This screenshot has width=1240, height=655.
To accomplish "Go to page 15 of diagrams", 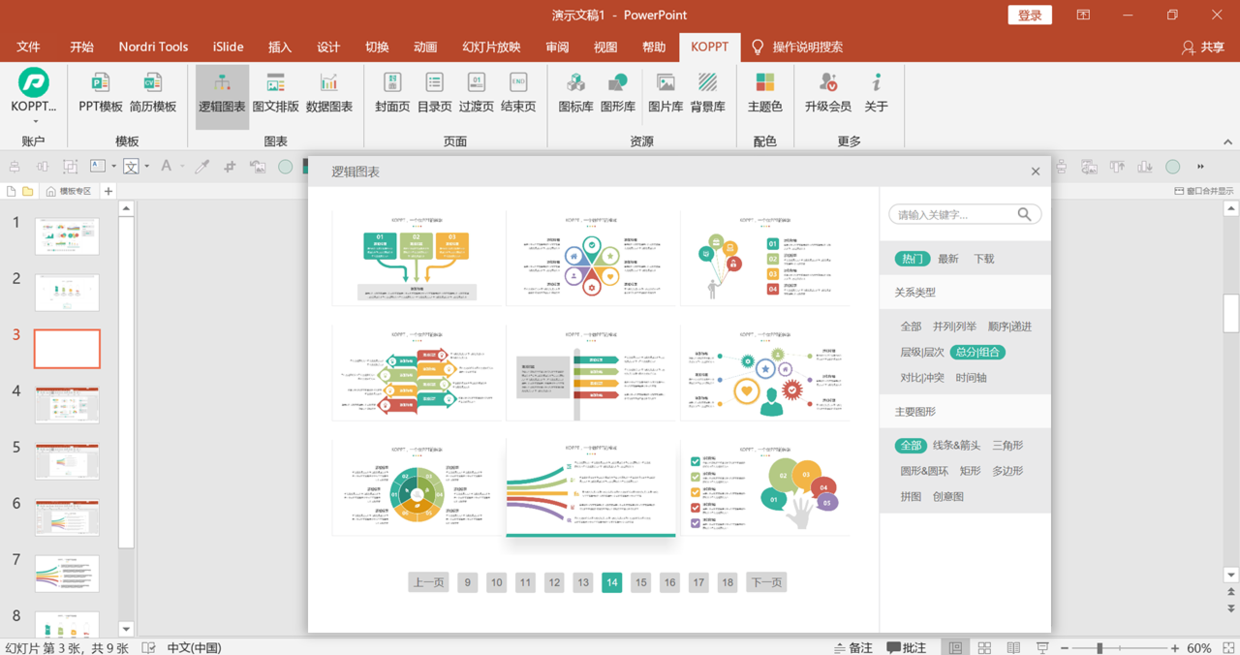I will pos(641,582).
